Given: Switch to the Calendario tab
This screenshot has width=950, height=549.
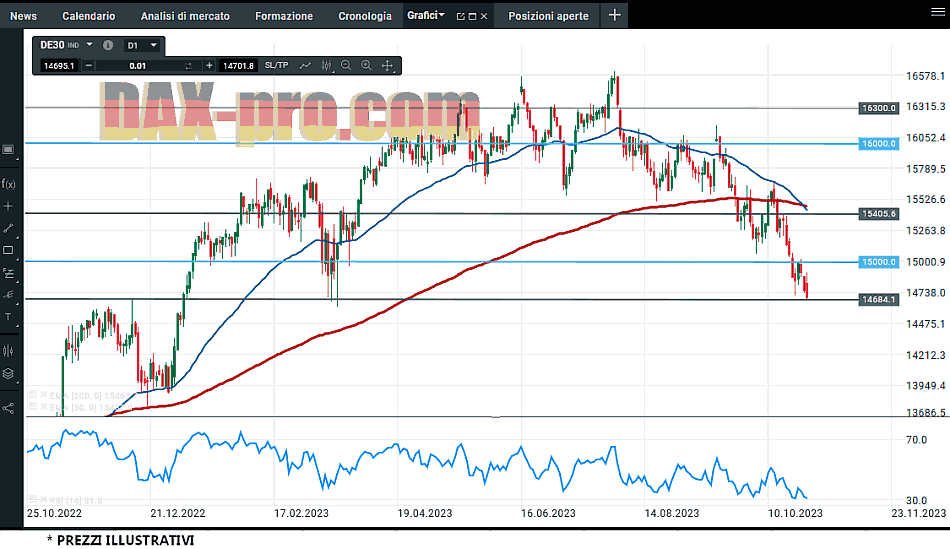Looking at the screenshot, I should [88, 16].
